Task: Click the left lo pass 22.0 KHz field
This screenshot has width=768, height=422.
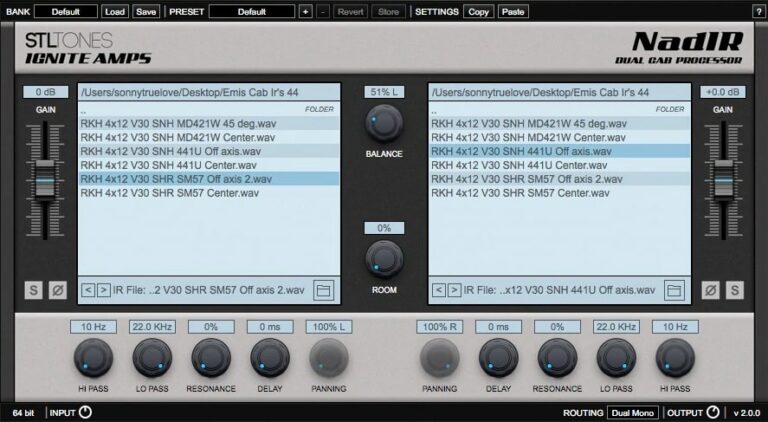Action: pos(152,327)
